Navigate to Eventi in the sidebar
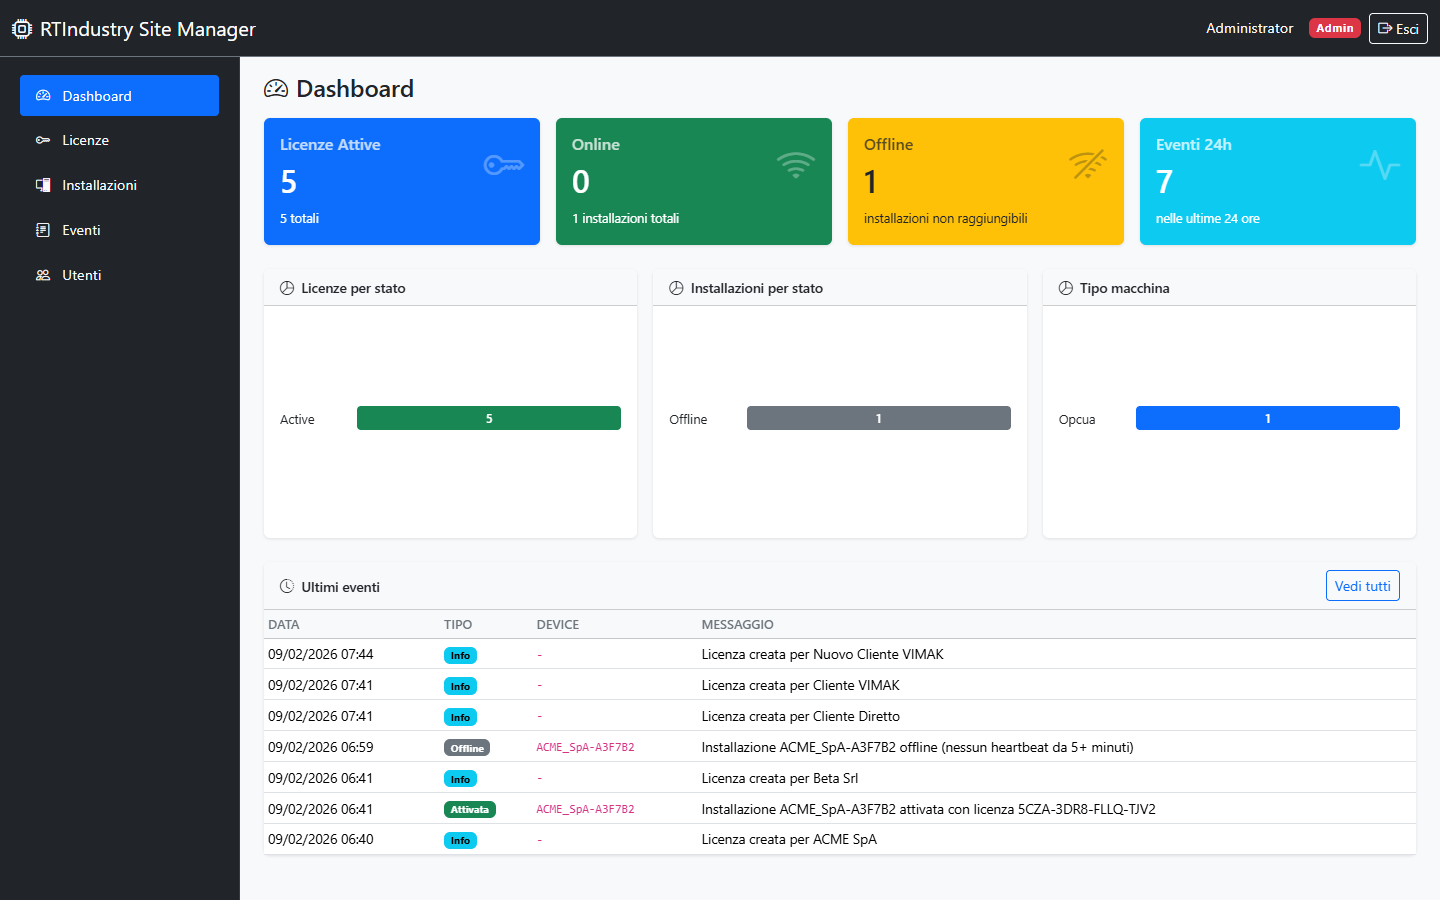Viewport: 1440px width, 900px height. [119, 230]
